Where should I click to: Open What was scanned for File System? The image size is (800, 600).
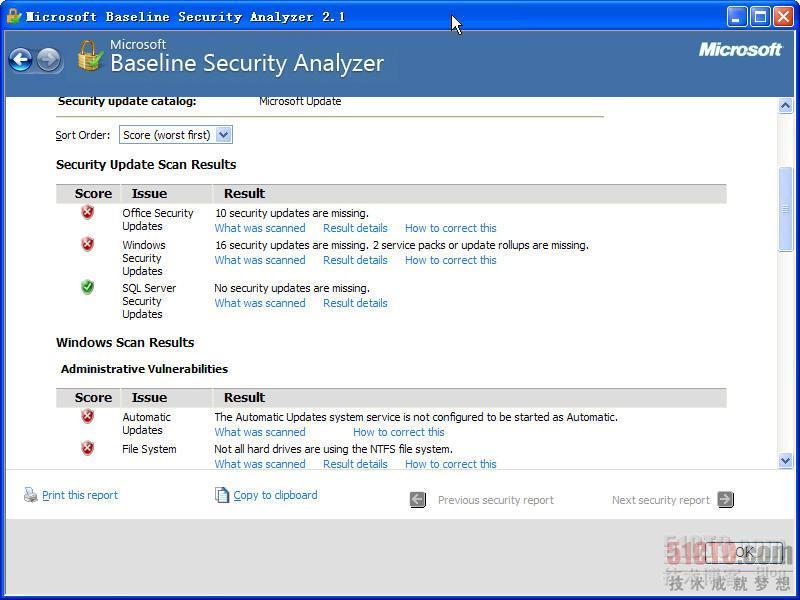coord(260,464)
